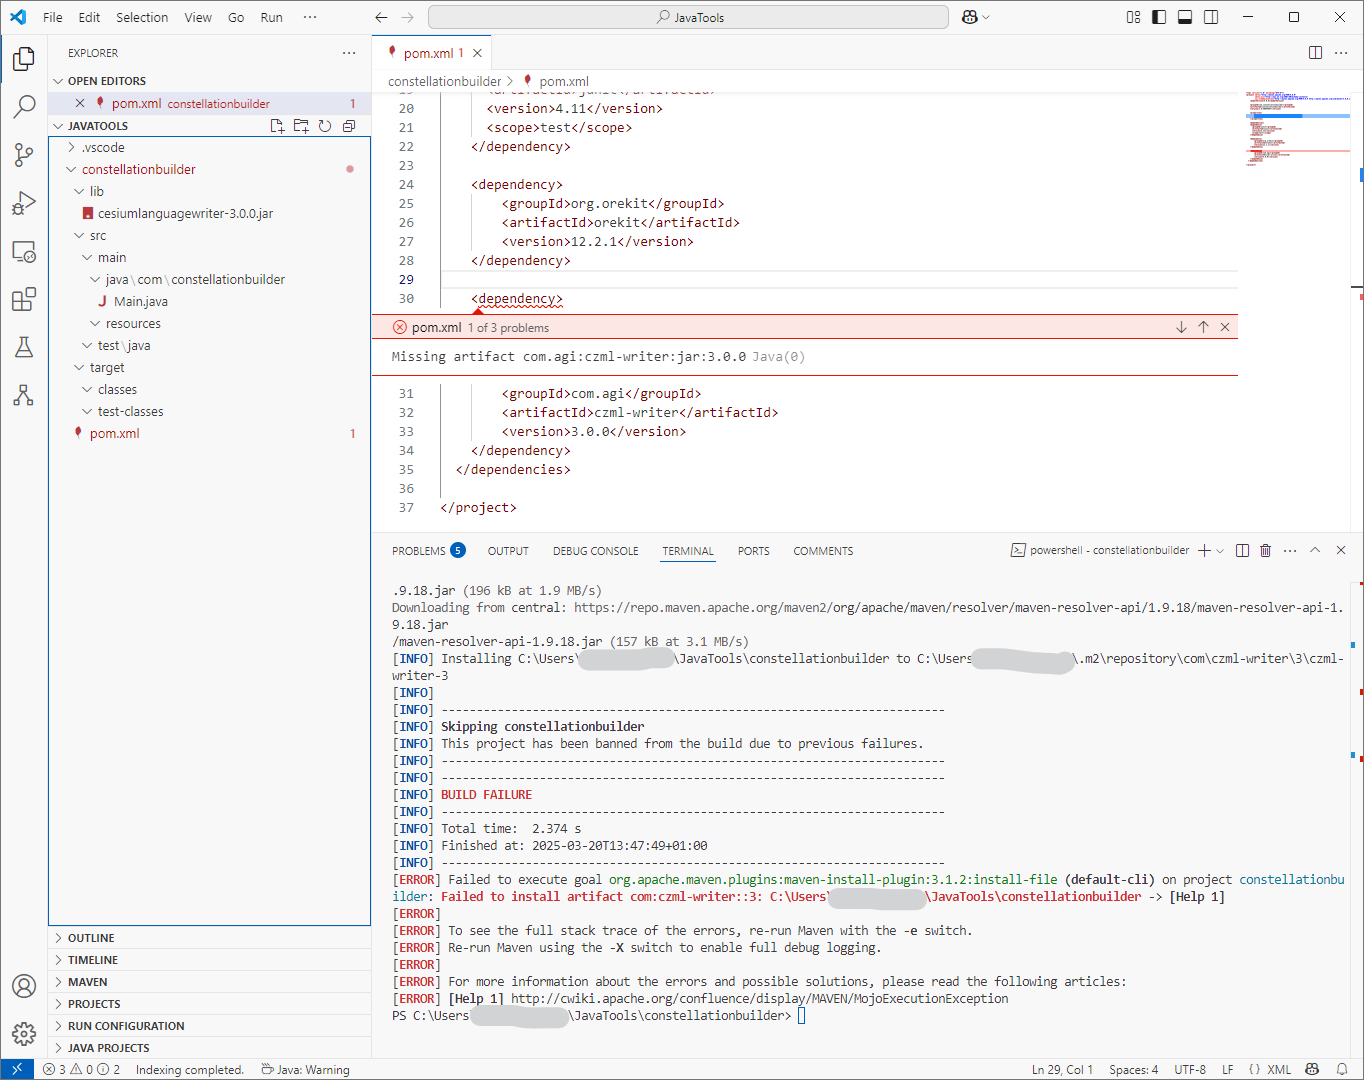Open the Testing flask view
The width and height of the screenshot is (1364, 1080).
[x=24, y=347]
